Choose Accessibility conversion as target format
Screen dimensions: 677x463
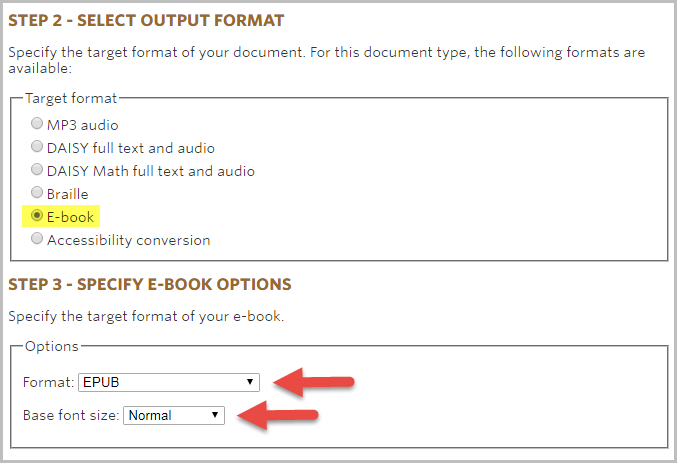pos(37,240)
